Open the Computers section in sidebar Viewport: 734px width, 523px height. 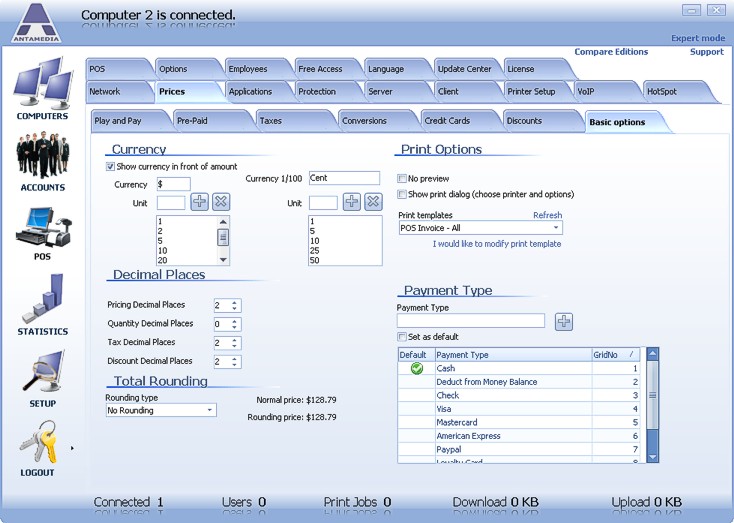click(x=42, y=84)
